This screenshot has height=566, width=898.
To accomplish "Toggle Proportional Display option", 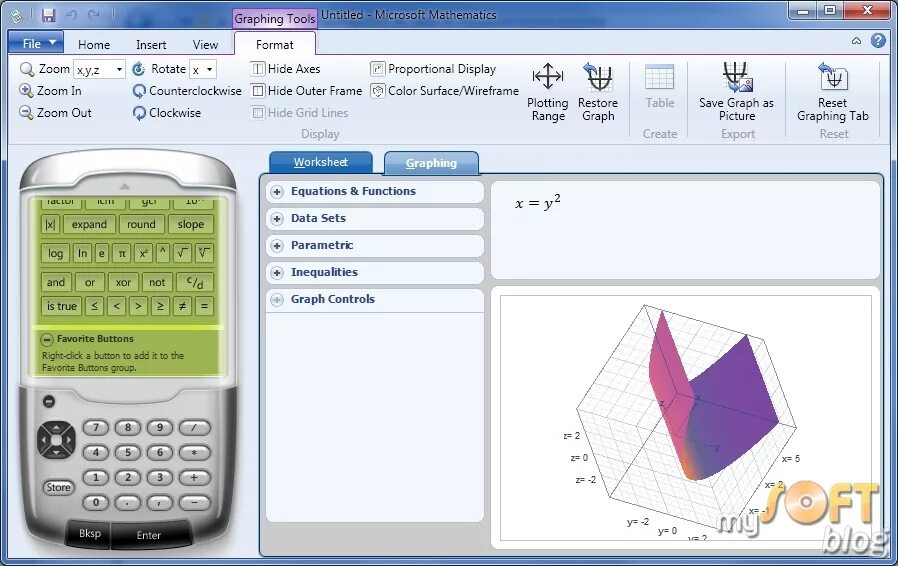I will point(434,69).
